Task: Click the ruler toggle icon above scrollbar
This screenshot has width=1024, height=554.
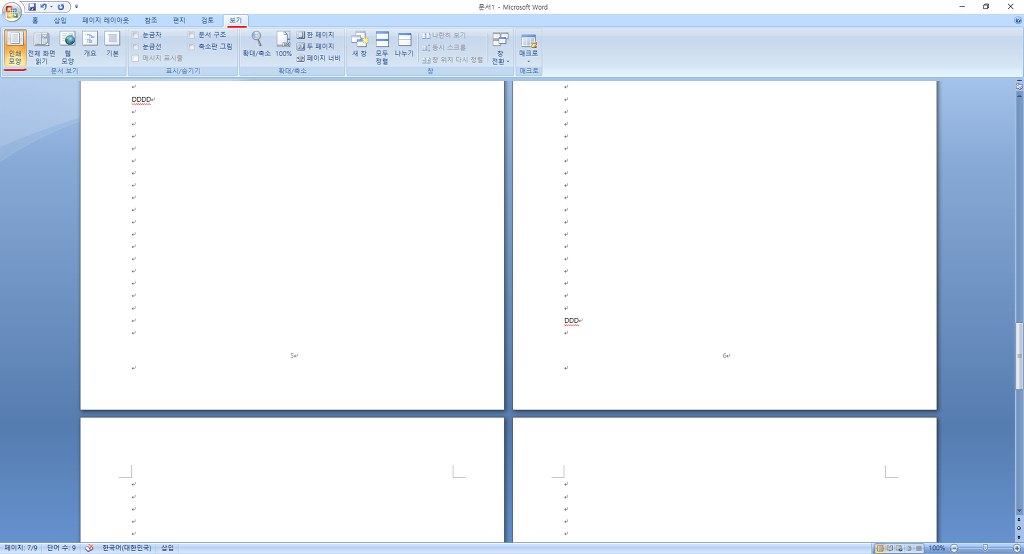Action: coord(1019,86)
